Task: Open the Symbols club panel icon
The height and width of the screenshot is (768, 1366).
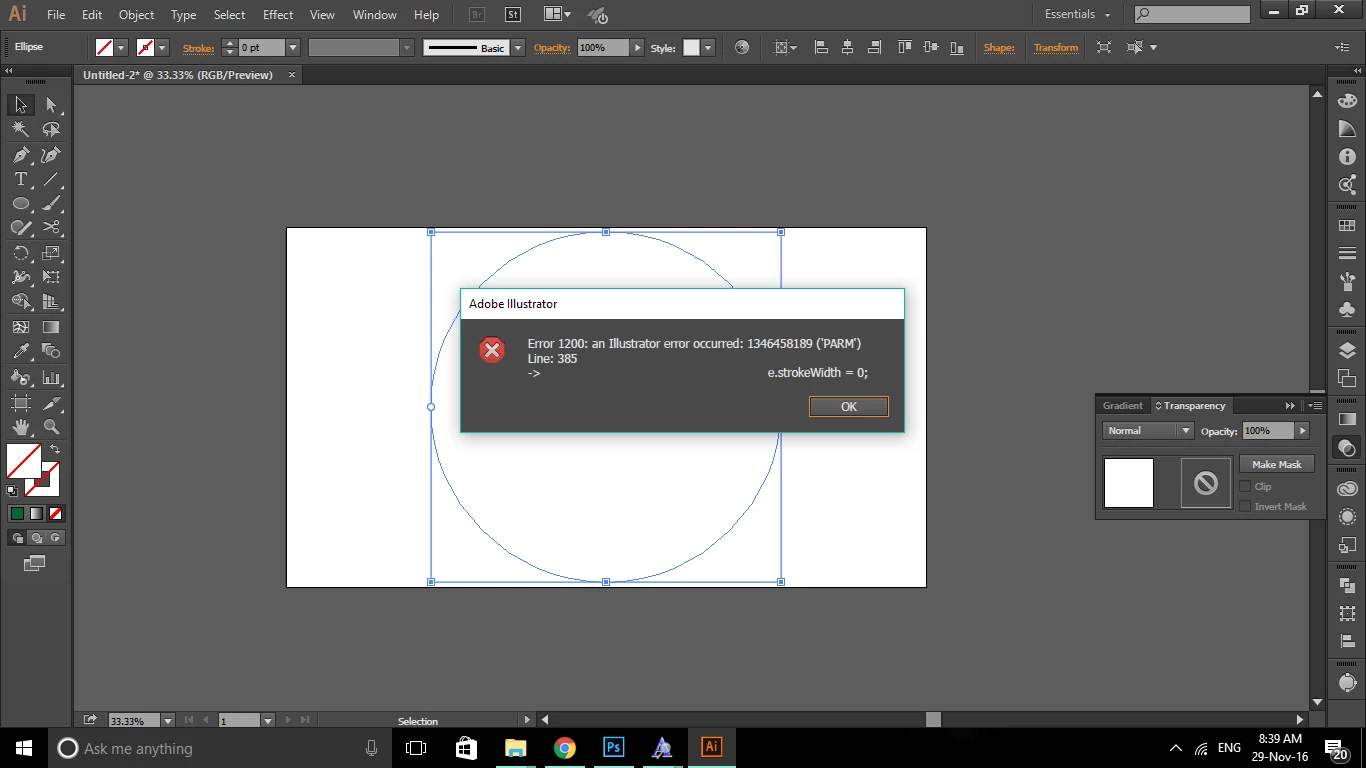Action: [x=1347, y=310]
